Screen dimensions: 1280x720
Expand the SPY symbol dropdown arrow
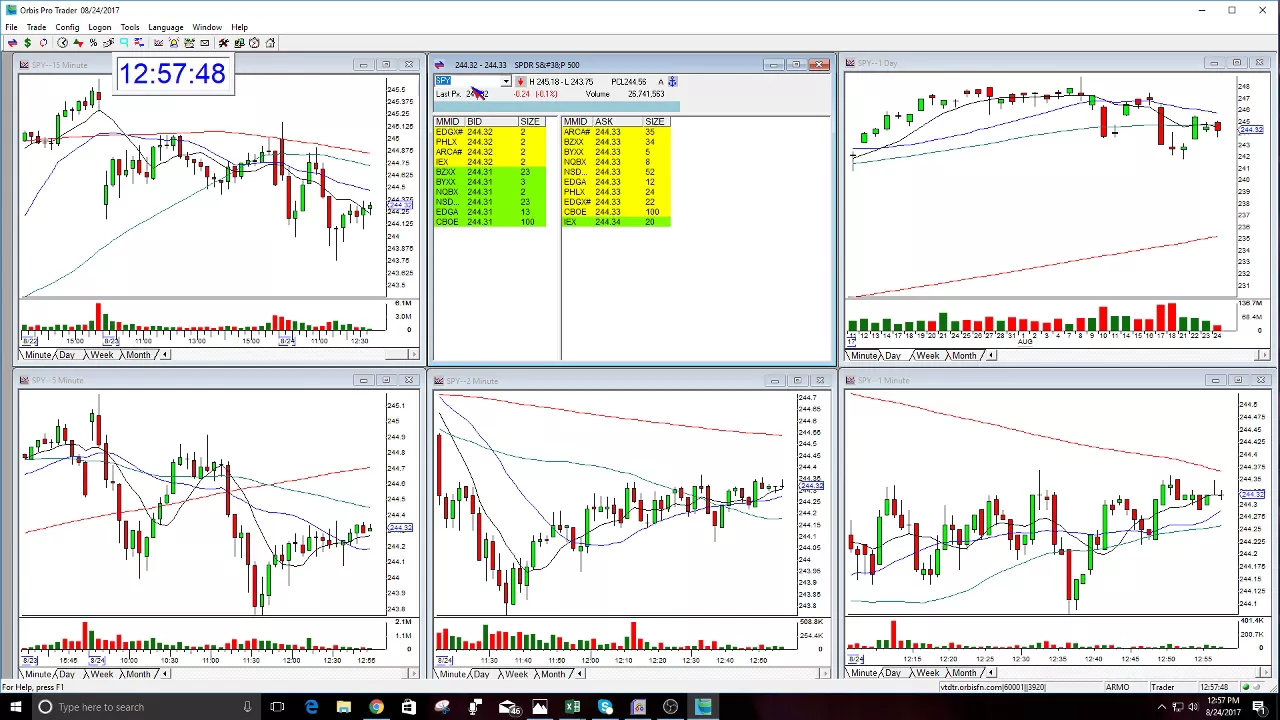click(506, 82)
